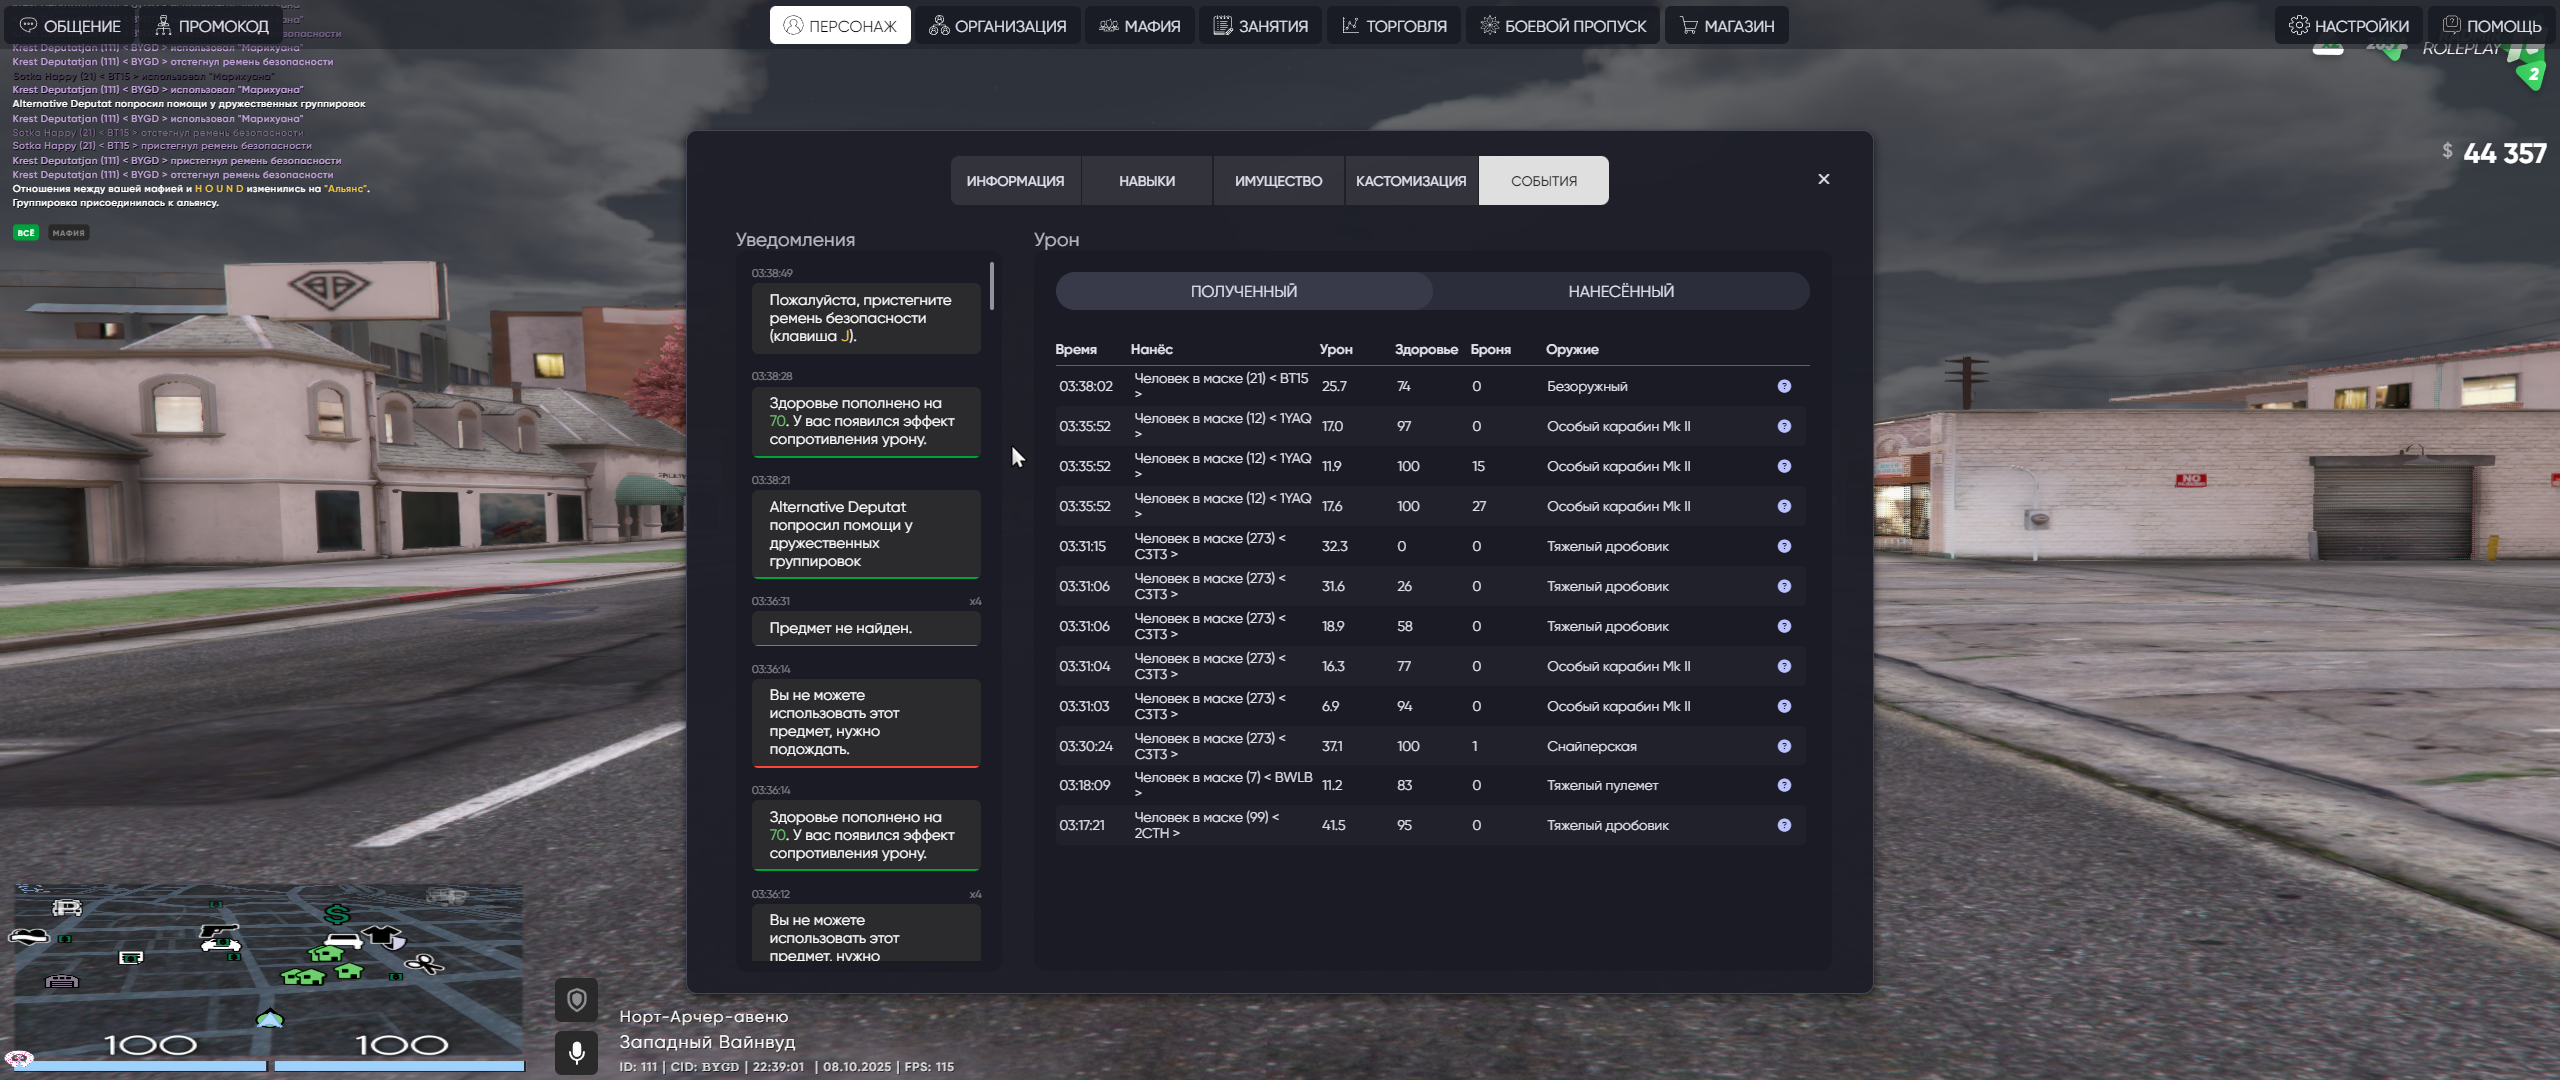The width and height of the screenshot is (2560, 1080).
Task: Open the ИМУЩЕСТВО tab
Action: tap(1278, 181)
